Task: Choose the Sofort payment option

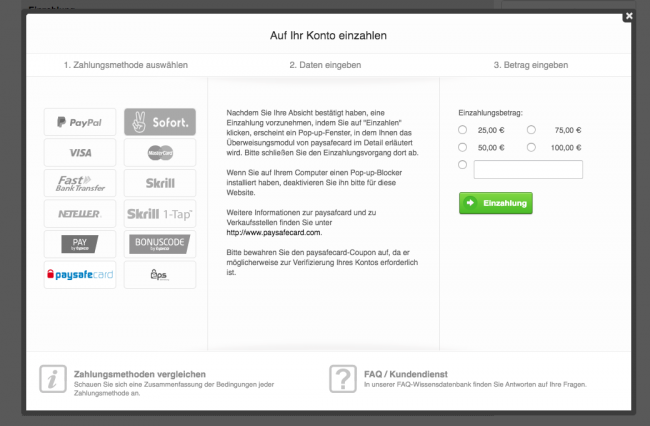Action: [160, 122]
